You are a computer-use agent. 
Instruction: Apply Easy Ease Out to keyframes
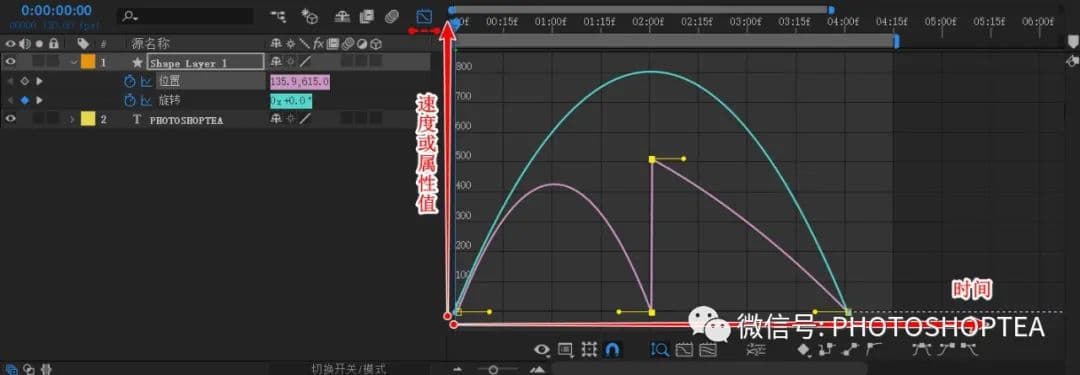969,349
